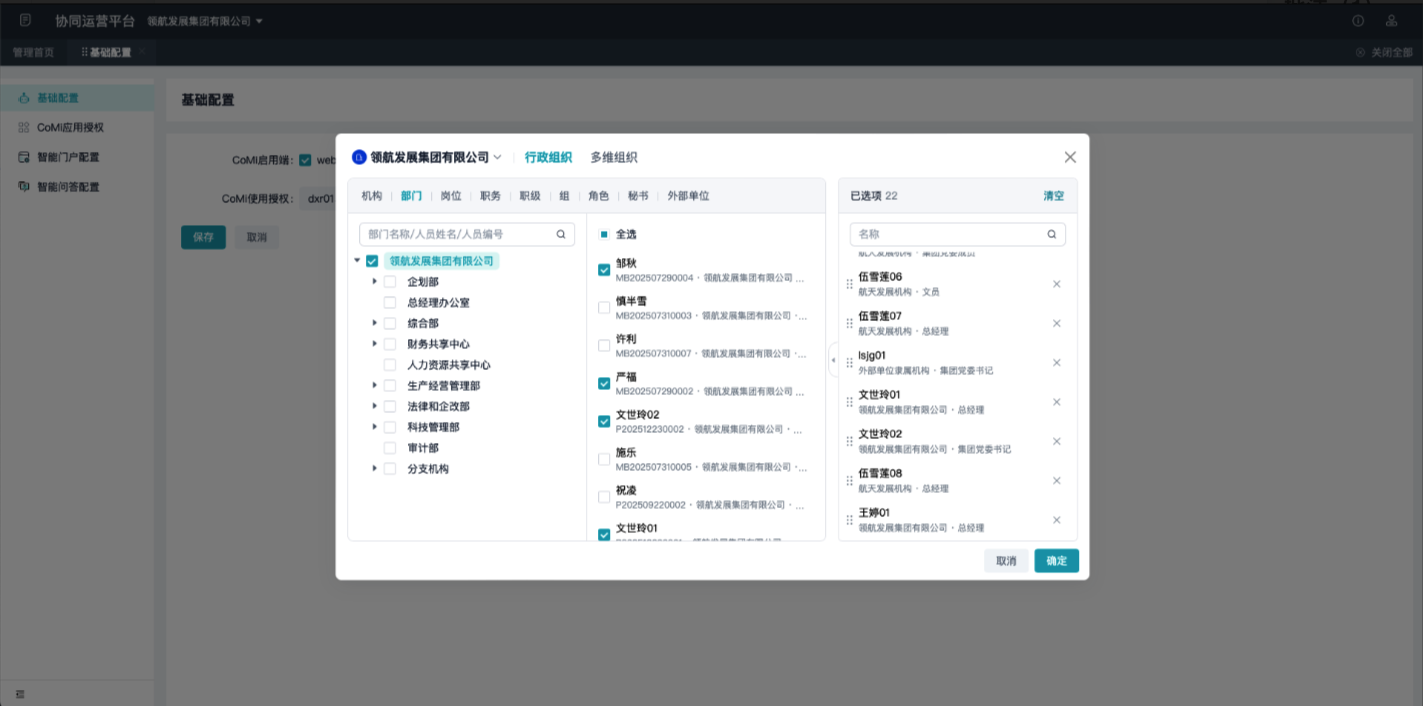Click search icon in selected-items 名称 field
This screenshot has width=1423, height=706.
click(x=1052, y=234)
